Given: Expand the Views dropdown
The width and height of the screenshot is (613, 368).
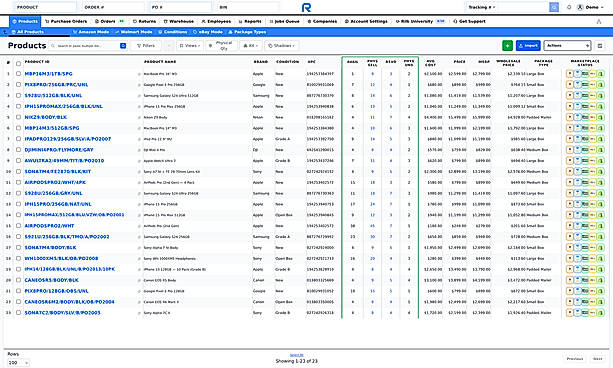Looking at the screenshot, I should [x=190, y=46].
